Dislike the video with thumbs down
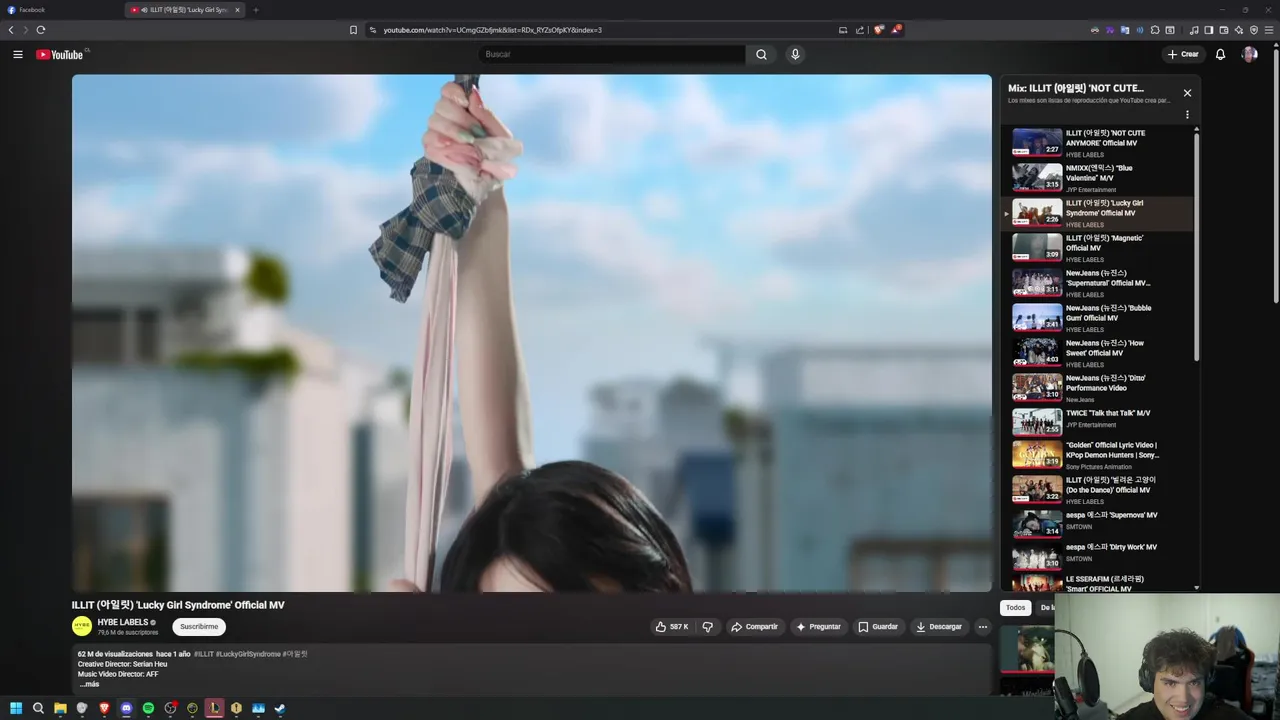 point(707,627)
